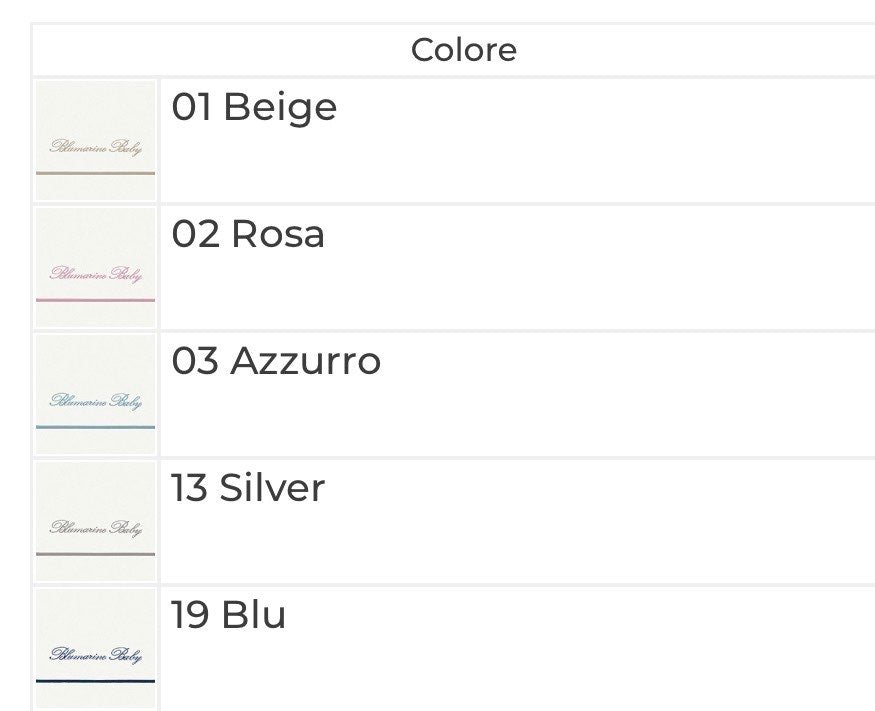Select the "01 Beige" color label
The image size is (875, 711).
(254, 107)
